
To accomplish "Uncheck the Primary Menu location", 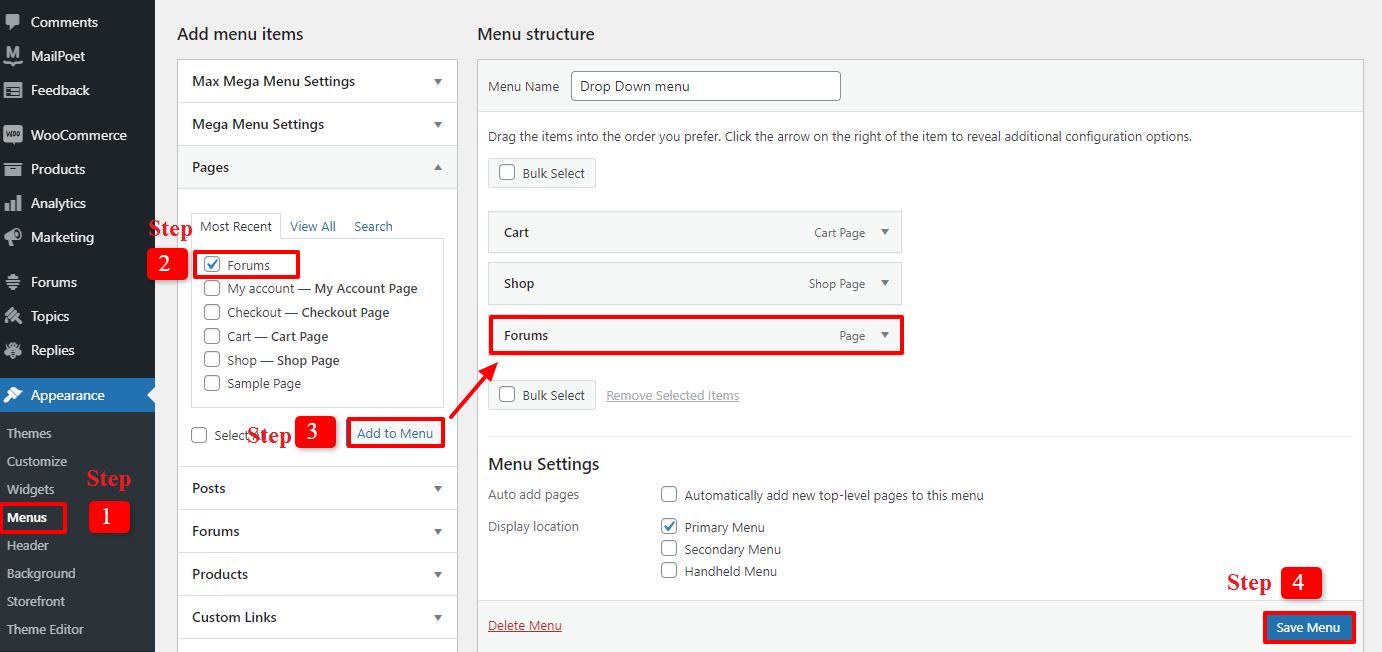I will 669,526.
